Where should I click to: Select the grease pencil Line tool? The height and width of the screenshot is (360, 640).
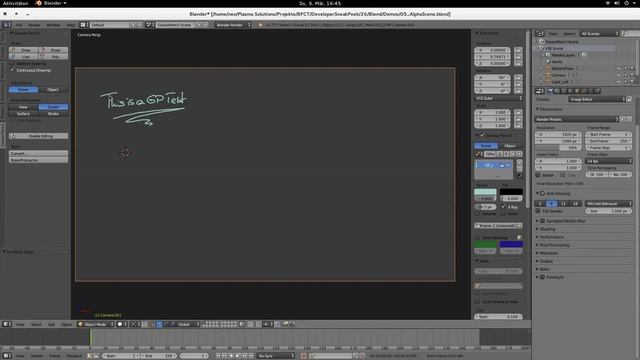[x=24, y=56]
